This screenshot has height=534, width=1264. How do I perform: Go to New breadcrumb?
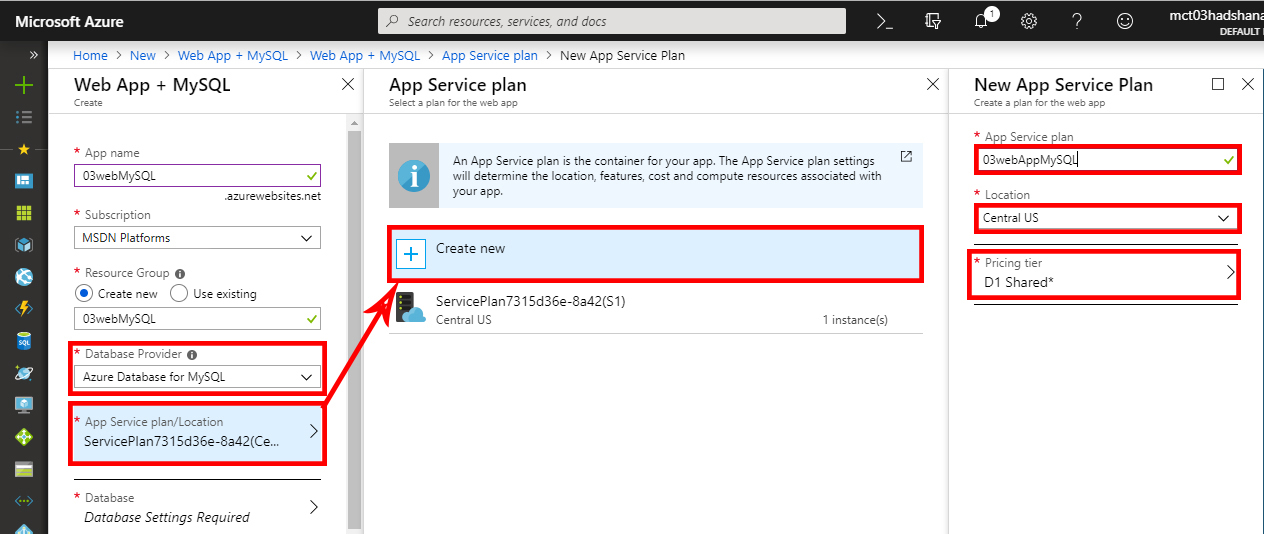point(143,55)
